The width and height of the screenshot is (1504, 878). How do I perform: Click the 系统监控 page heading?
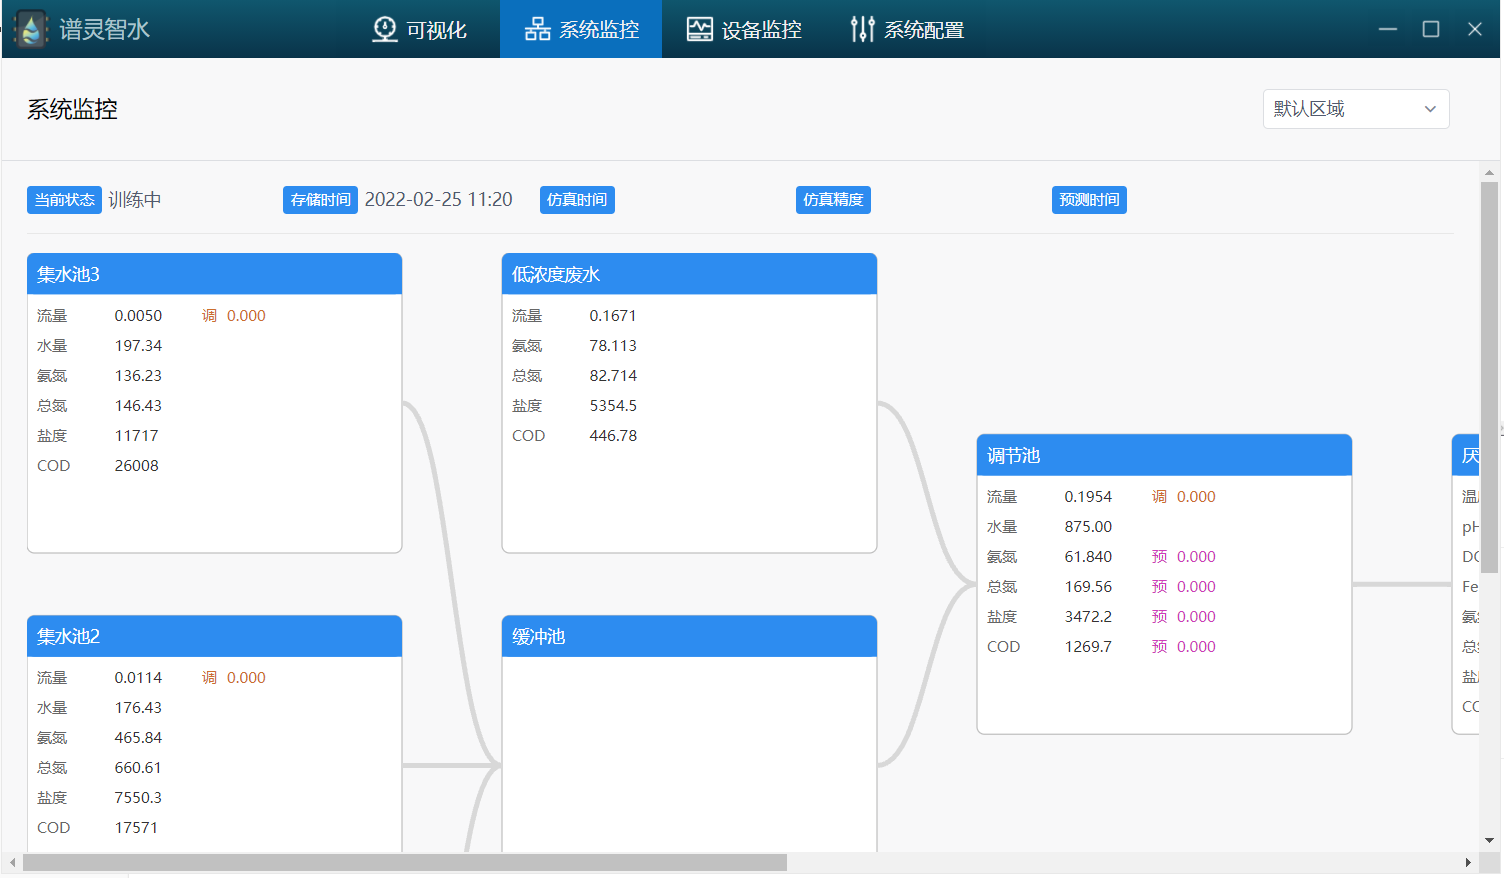pyautogui.click(x=72, y=110)
